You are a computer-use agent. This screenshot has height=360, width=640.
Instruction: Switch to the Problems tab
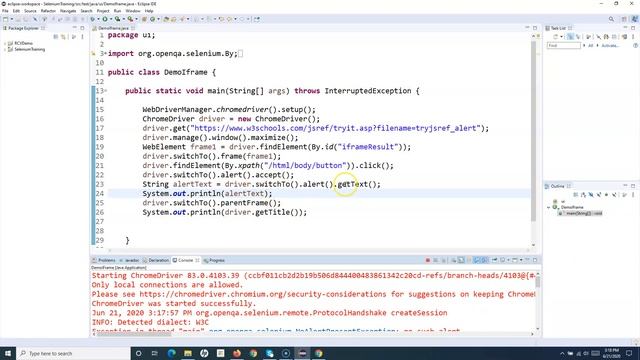click(x=104, y=260)
